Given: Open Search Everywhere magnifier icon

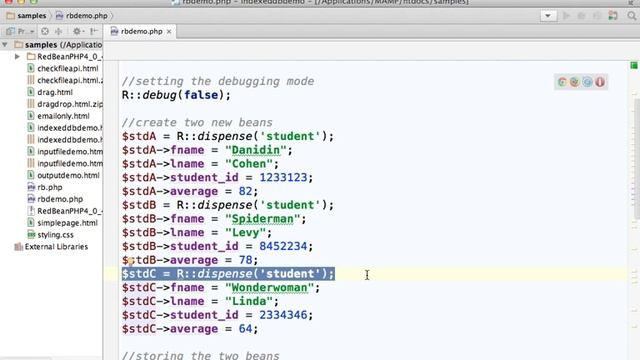Looking at the screenshot, I should coord(632,16).
